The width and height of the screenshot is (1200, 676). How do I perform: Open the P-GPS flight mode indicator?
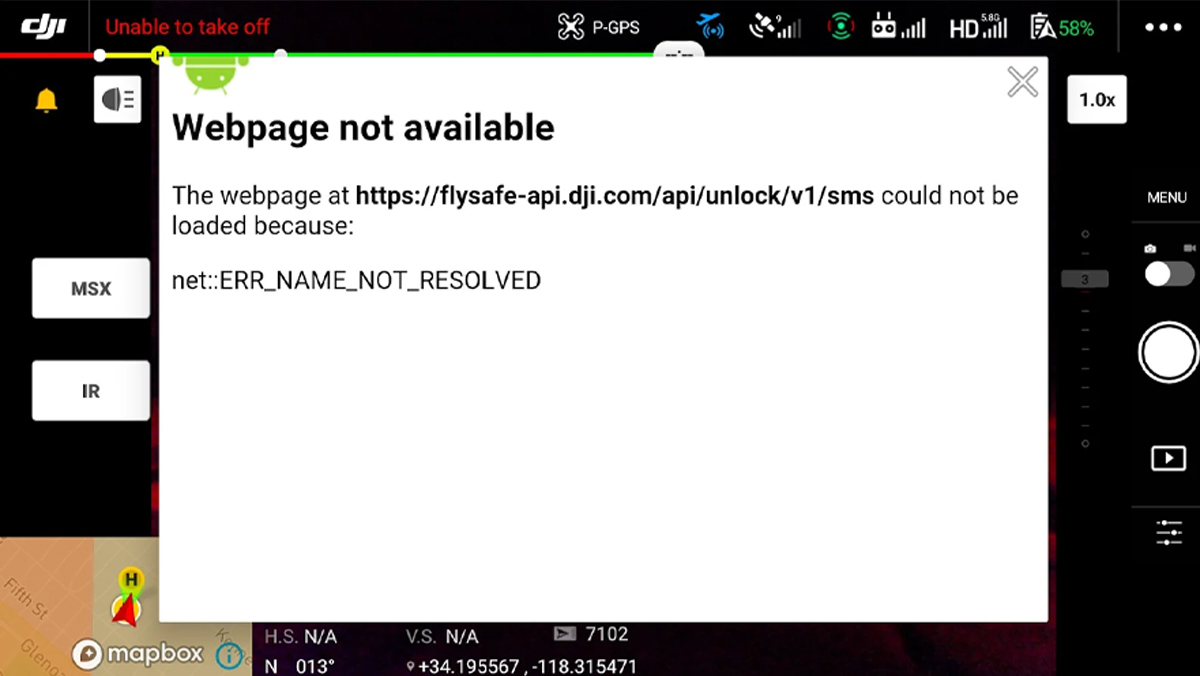(x=598, y=27)
